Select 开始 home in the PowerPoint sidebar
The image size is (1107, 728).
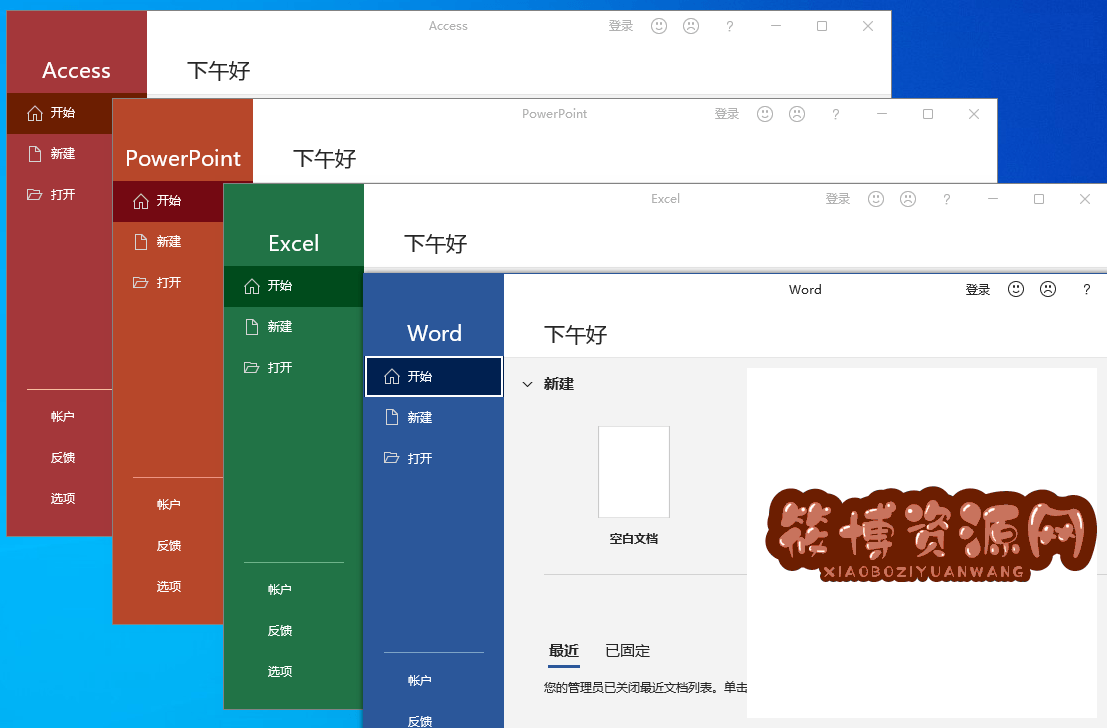[x=168, y=201]
